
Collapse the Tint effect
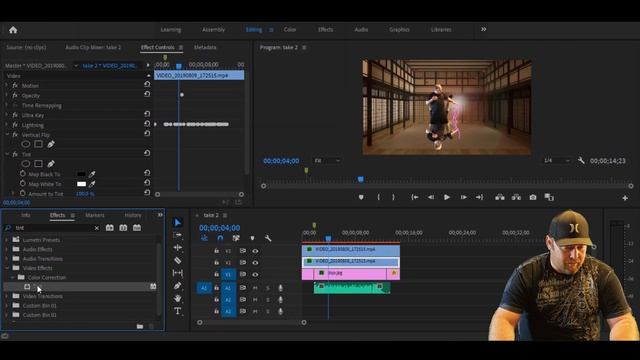(7, 154)
